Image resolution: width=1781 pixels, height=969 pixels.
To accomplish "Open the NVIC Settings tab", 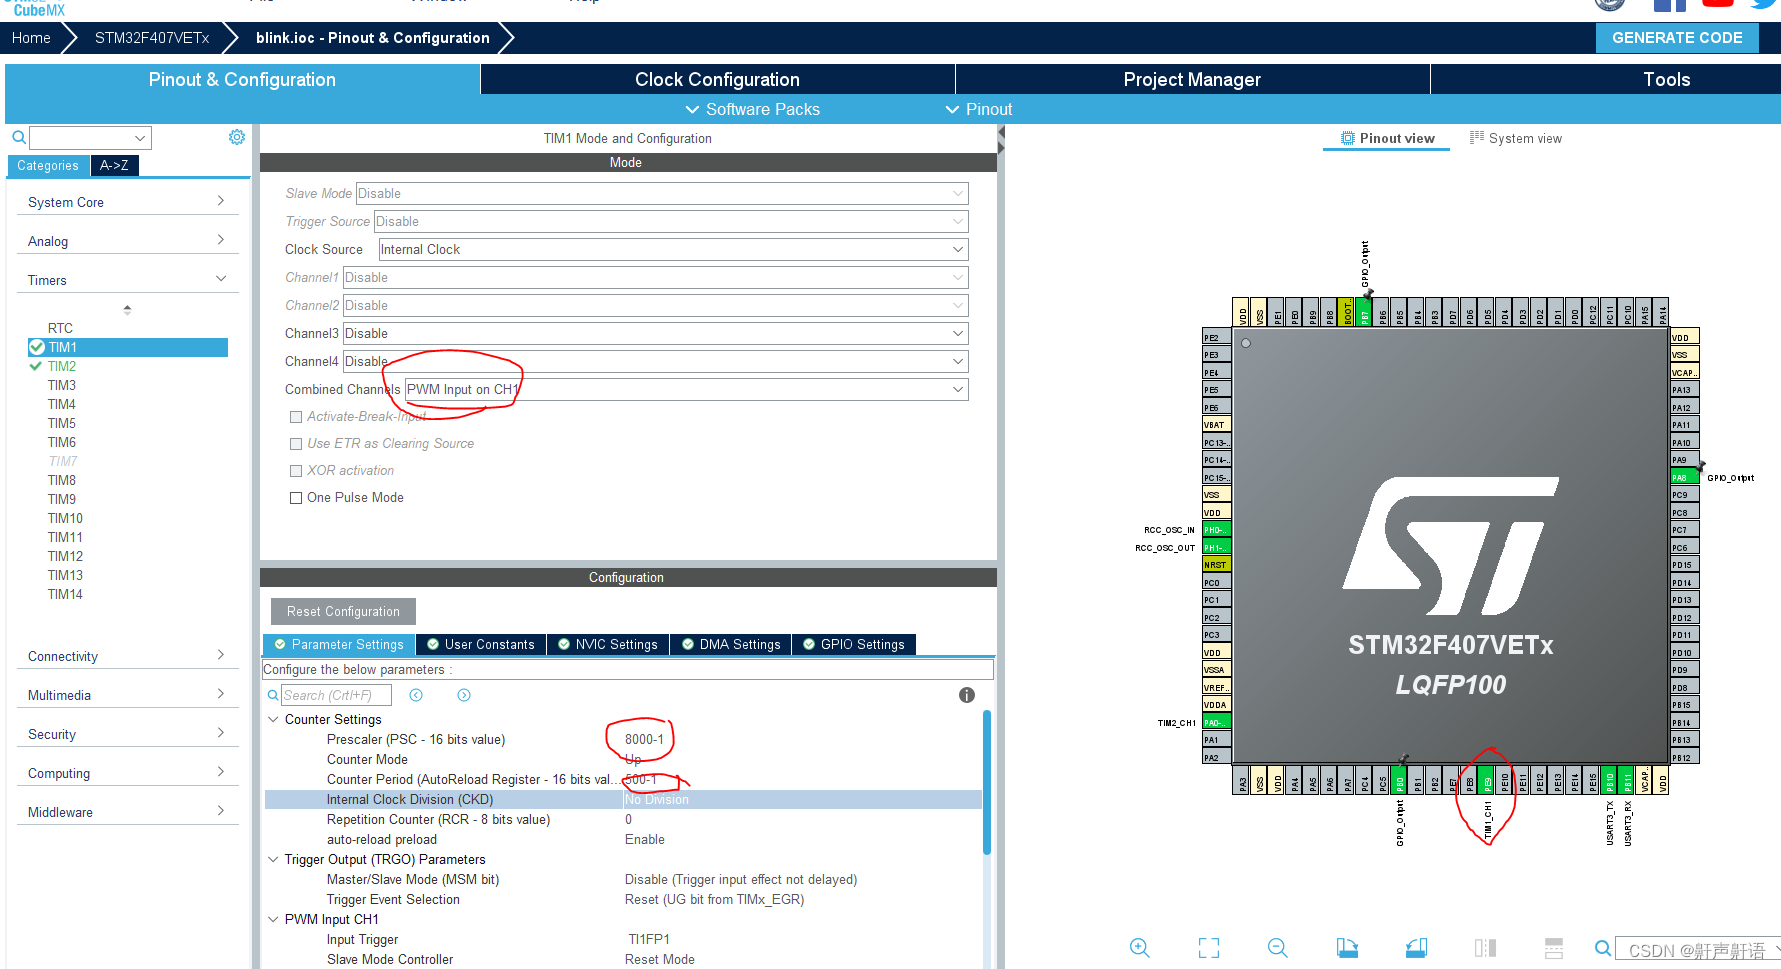I will (608, 645).
